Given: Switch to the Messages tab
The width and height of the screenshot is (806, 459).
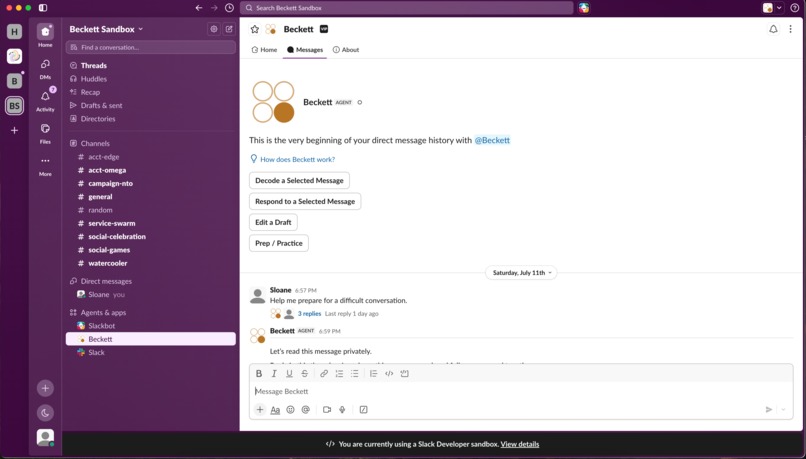Looking at the screenshot, I should 305,50.
